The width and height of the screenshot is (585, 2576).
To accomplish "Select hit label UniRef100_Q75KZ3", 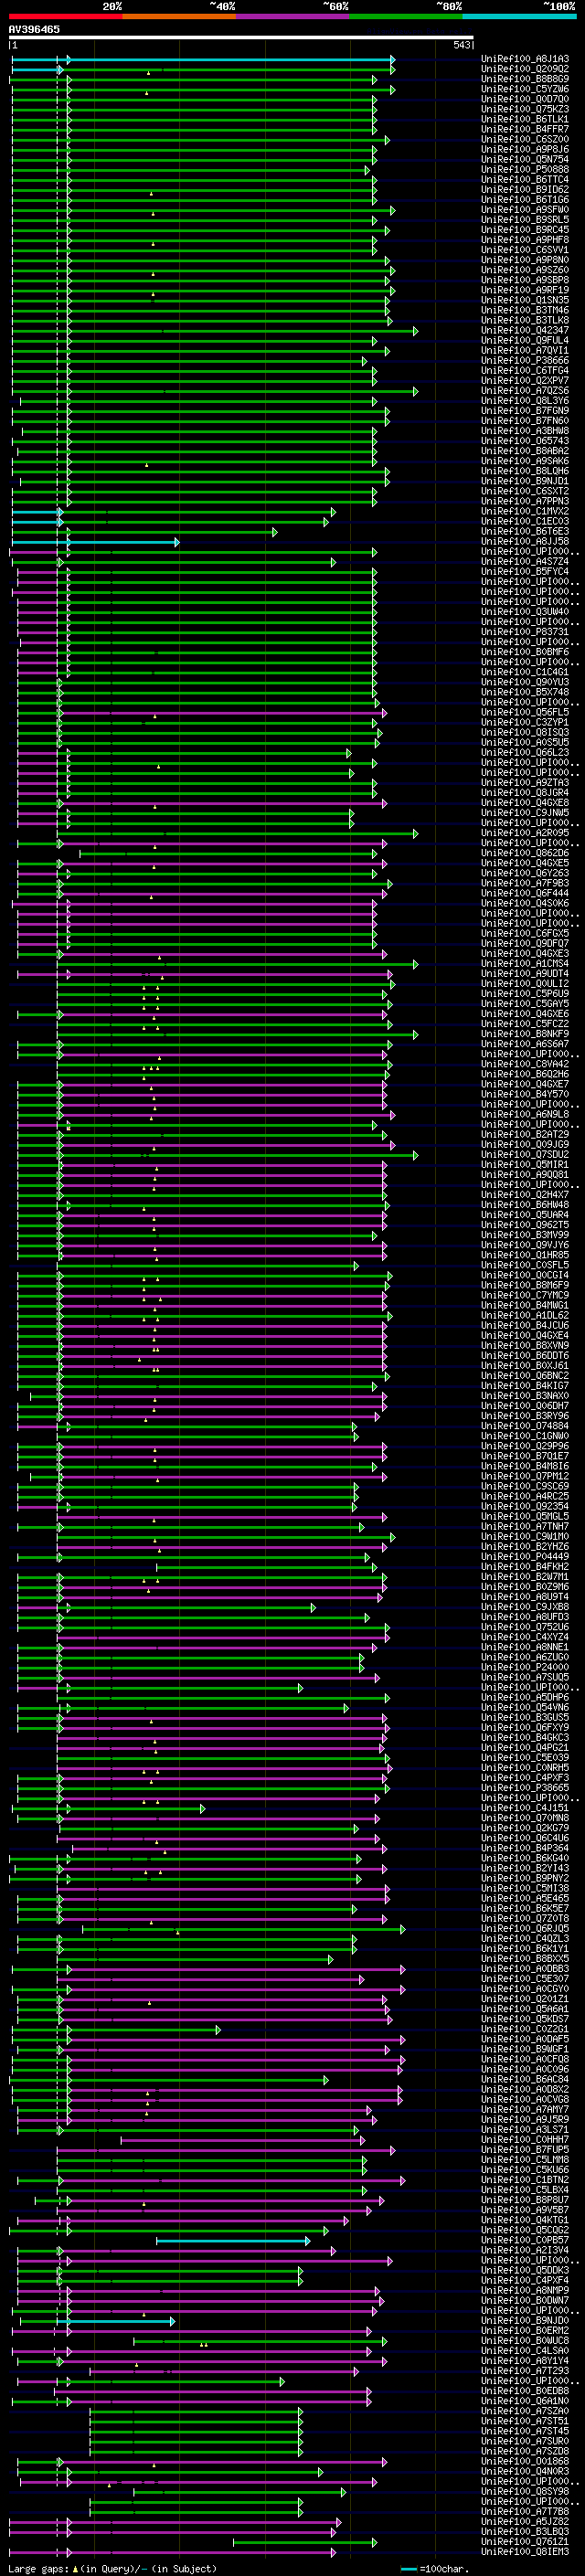I will [x=525, y=109].
